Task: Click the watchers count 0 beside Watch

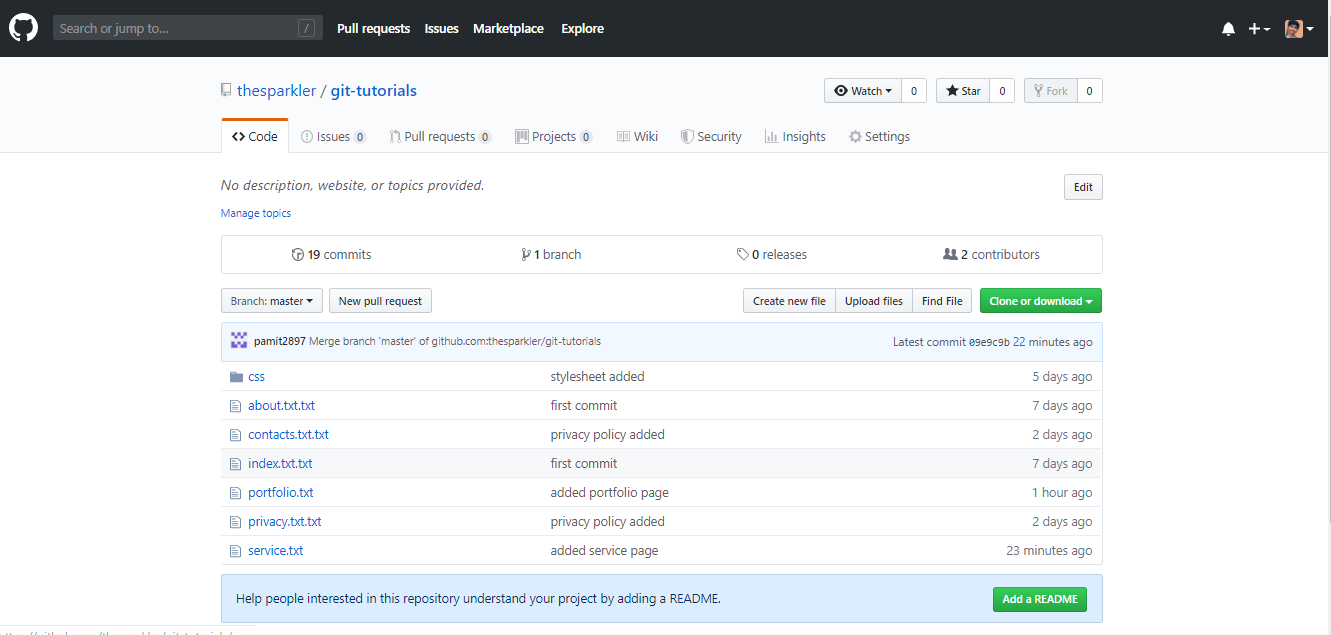Action: [x=914, y=91]
